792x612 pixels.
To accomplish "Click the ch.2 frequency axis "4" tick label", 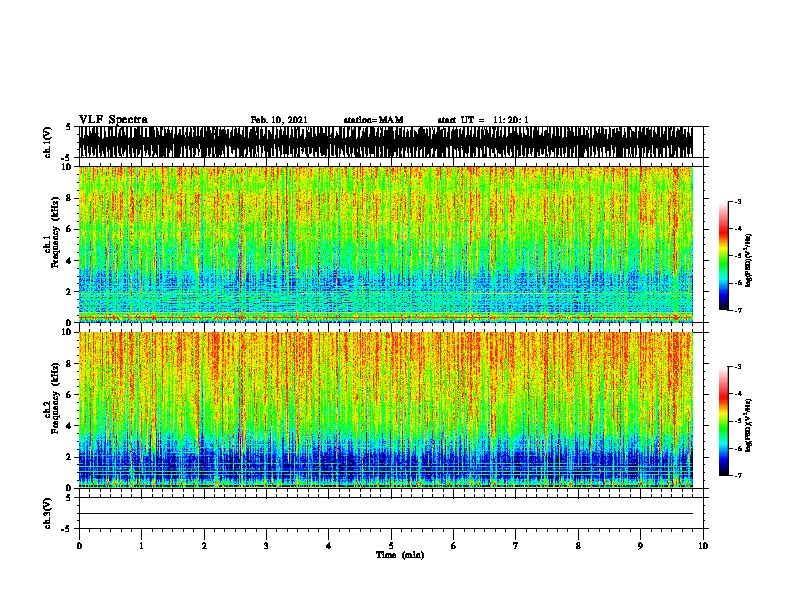I will tap(70, 426).
